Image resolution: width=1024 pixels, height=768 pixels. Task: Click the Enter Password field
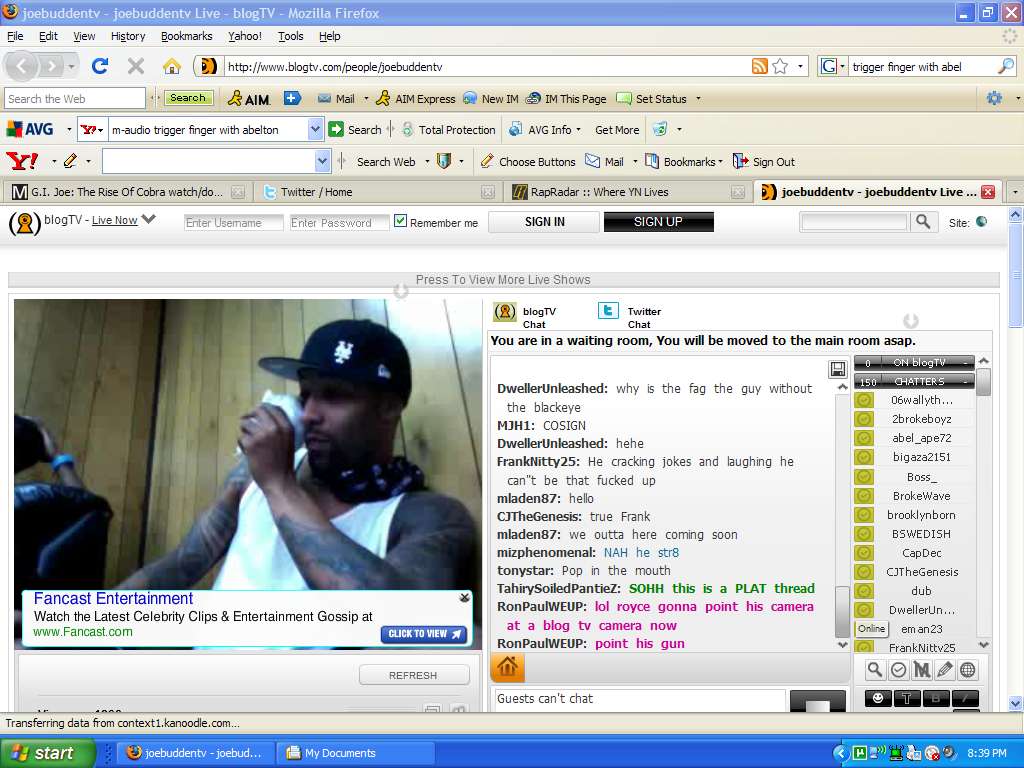pos(340,223)
